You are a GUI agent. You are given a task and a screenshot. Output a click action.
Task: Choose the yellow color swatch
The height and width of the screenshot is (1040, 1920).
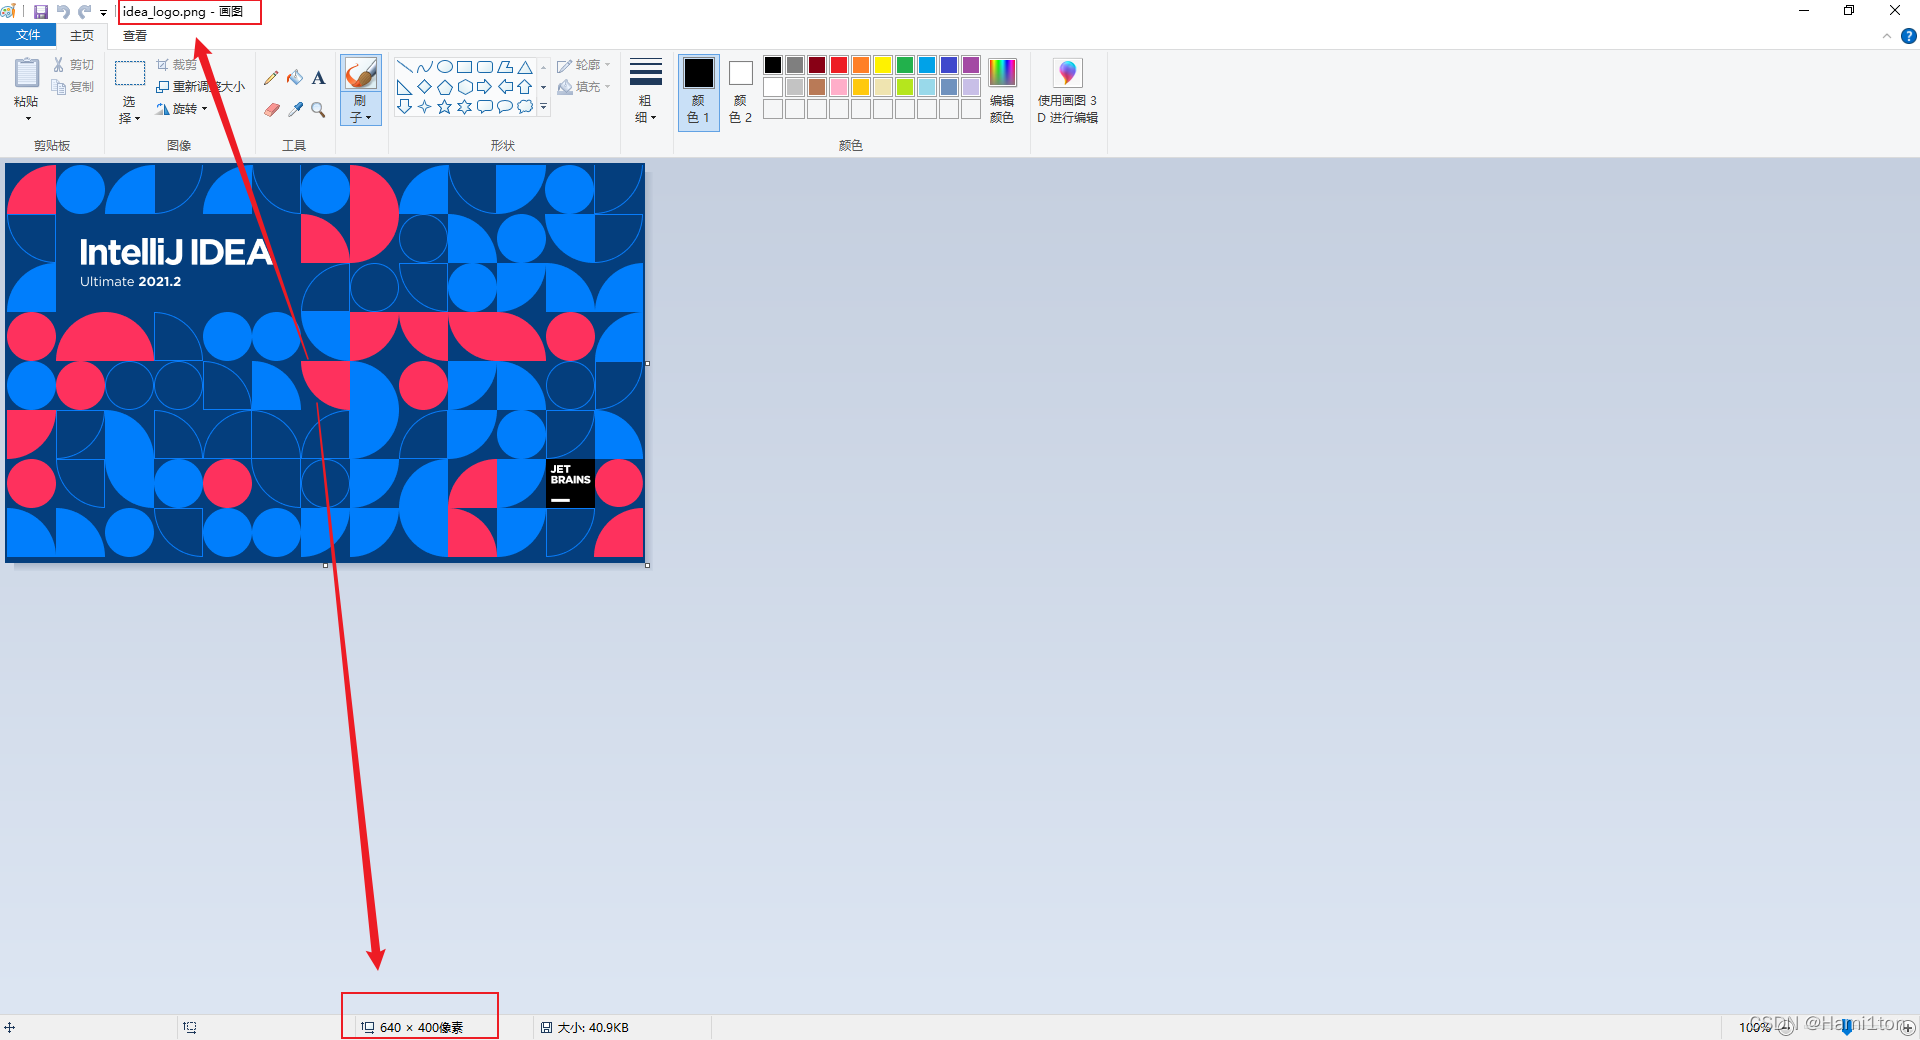[883, 65]
